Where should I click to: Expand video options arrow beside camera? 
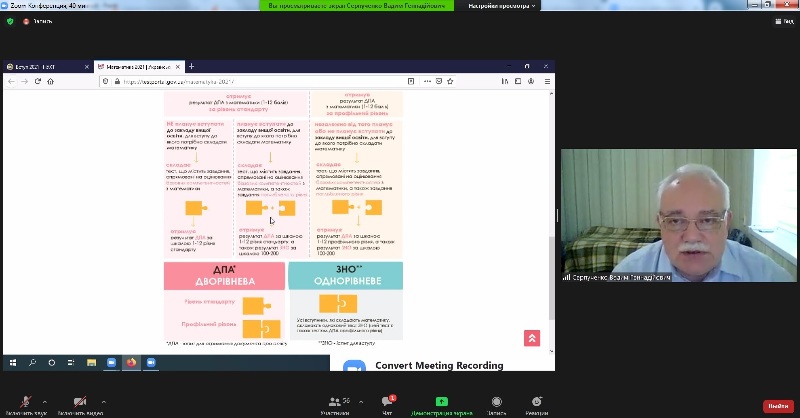pos(103,401)
